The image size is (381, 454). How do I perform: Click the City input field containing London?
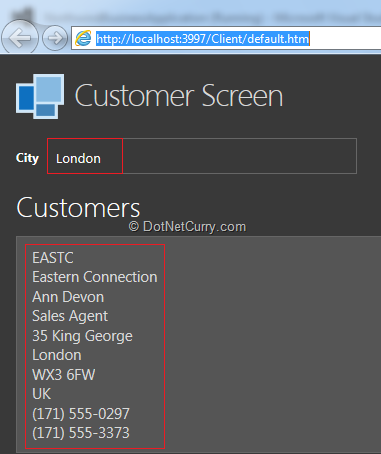tap(202, 156)
